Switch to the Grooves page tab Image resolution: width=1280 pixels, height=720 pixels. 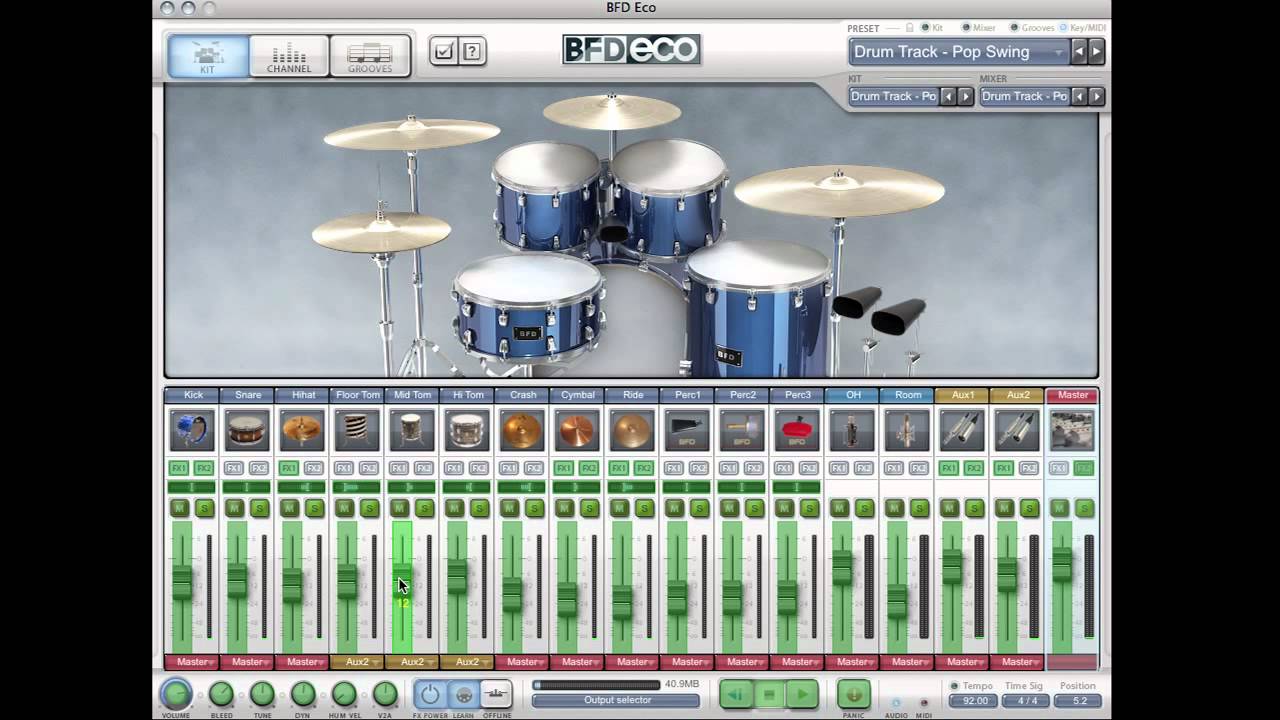point(370,56)
